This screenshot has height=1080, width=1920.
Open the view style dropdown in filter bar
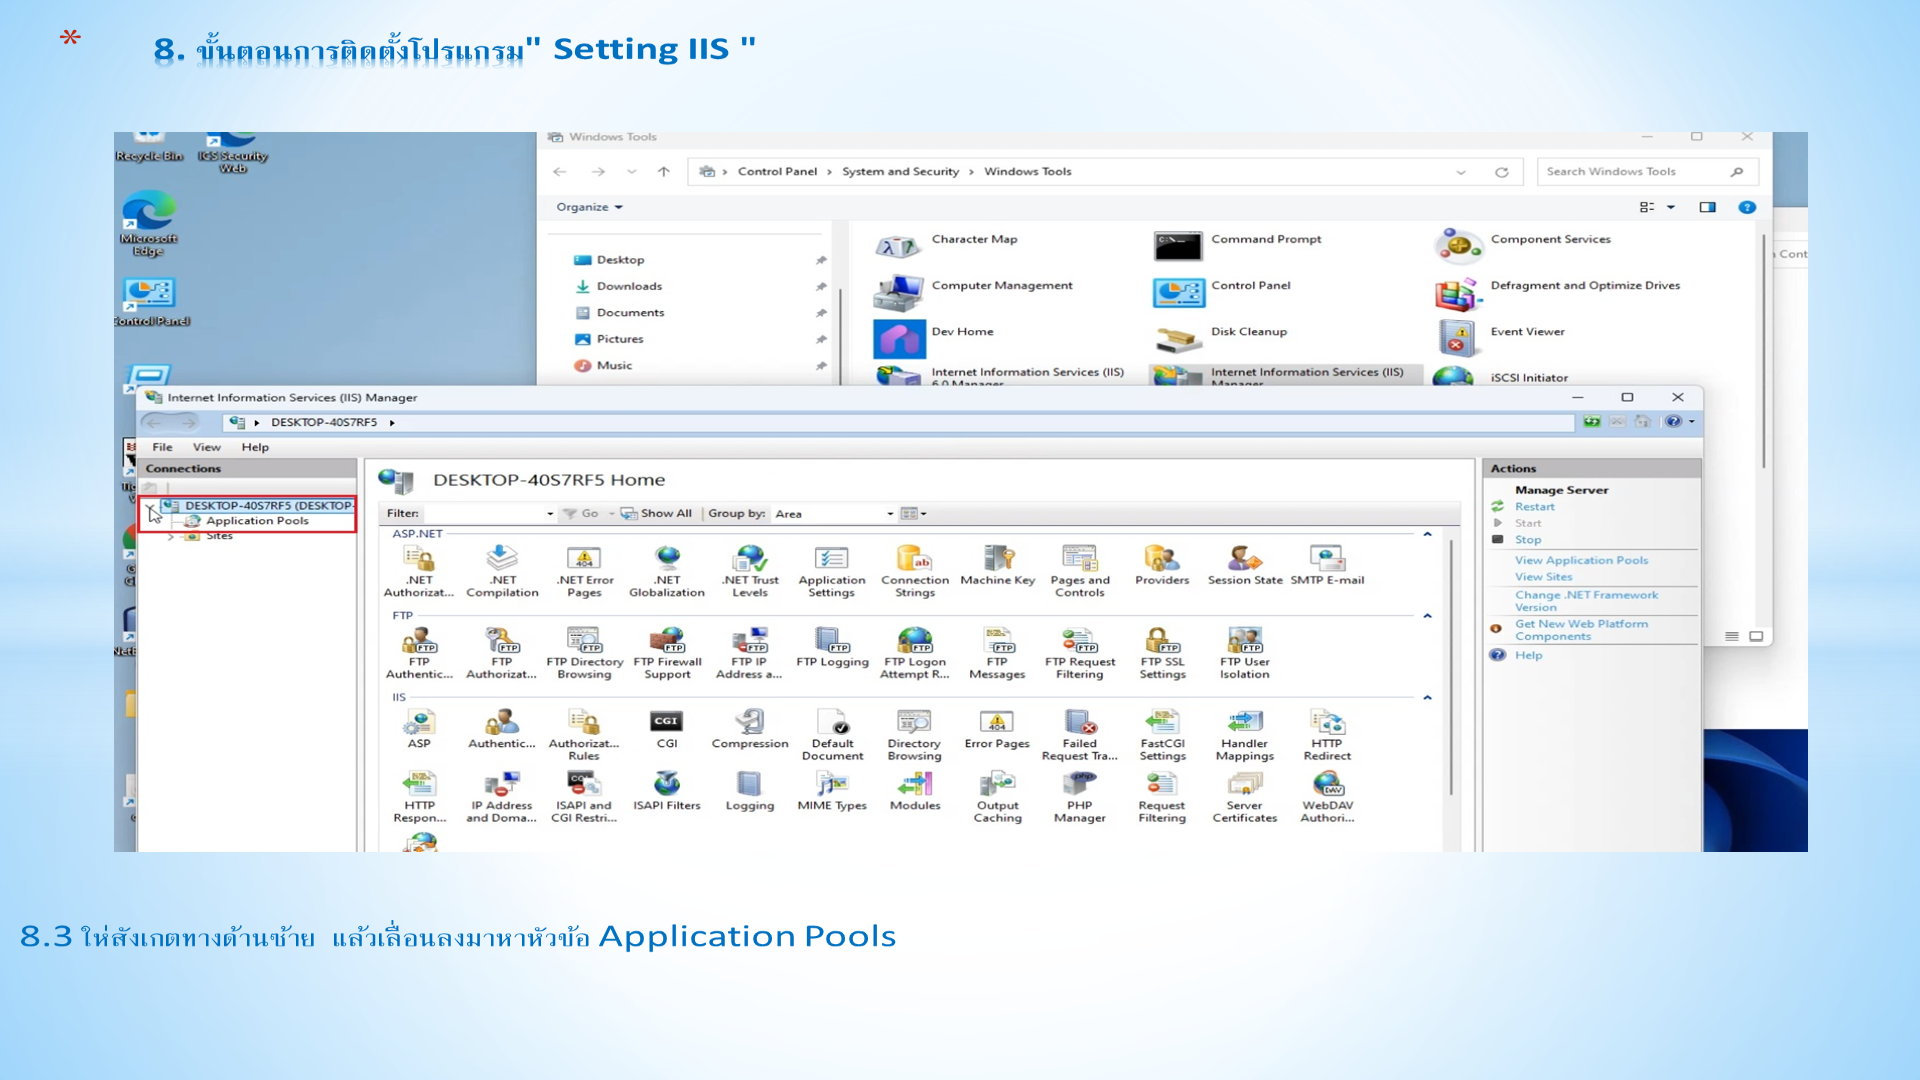914,514
